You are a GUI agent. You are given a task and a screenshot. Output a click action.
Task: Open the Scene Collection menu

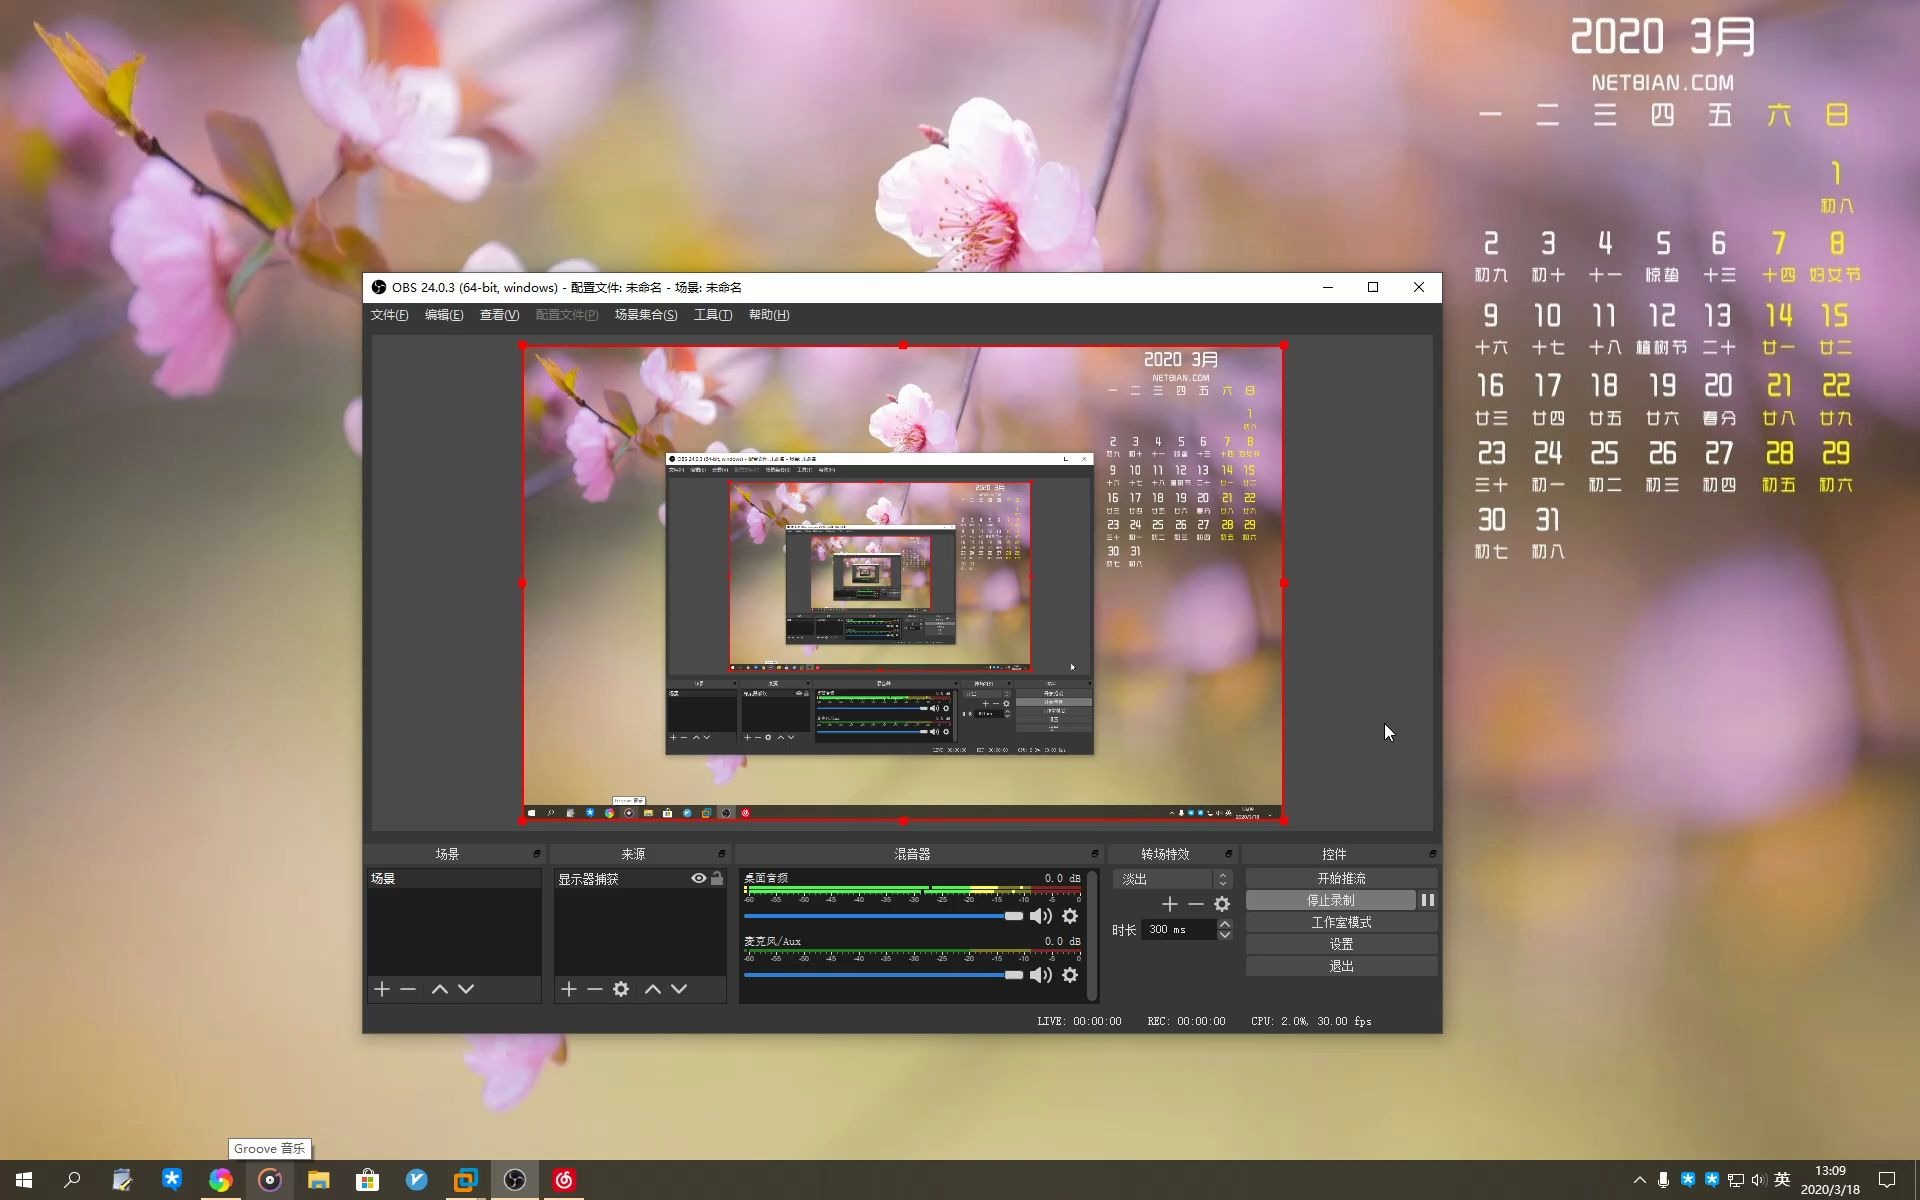pos(645,315)
